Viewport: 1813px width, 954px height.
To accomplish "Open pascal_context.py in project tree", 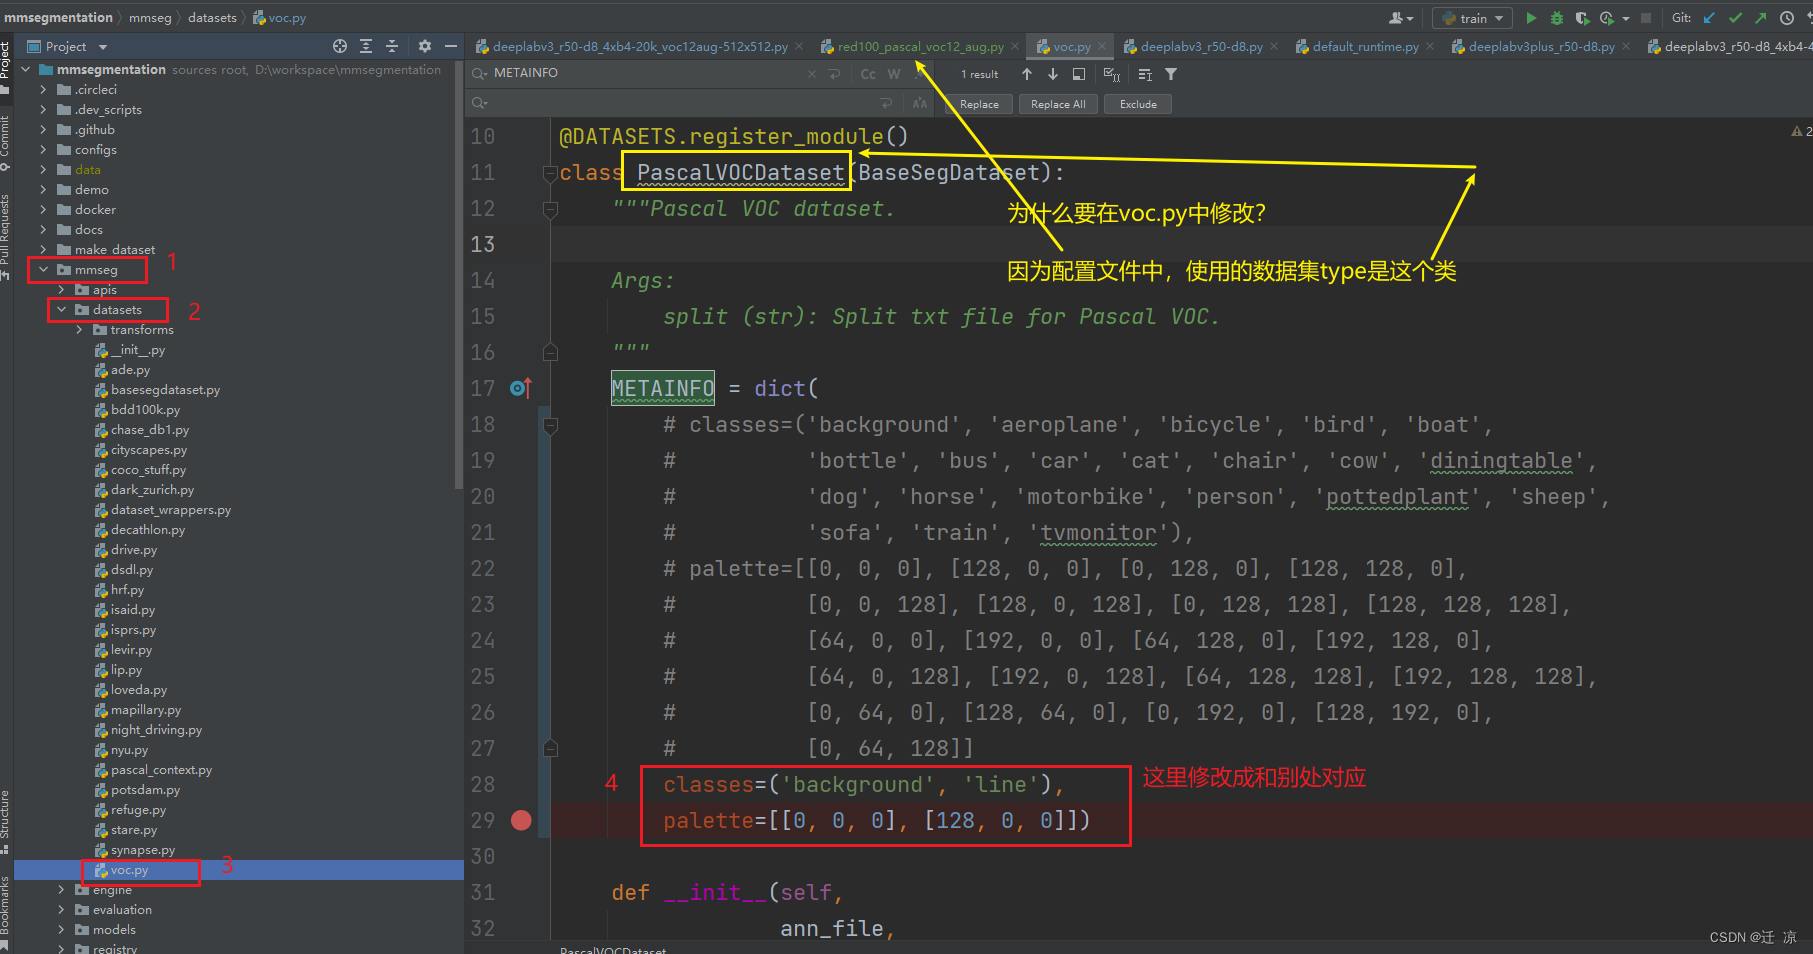I will point(161,770).
